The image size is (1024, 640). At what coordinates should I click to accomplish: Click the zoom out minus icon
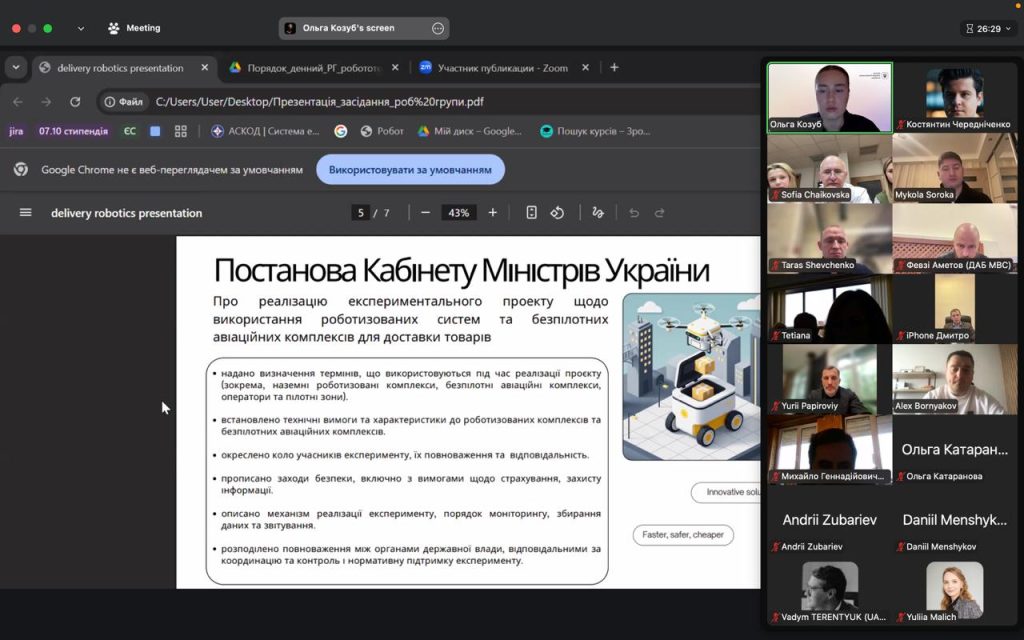(x=425, y=213)
